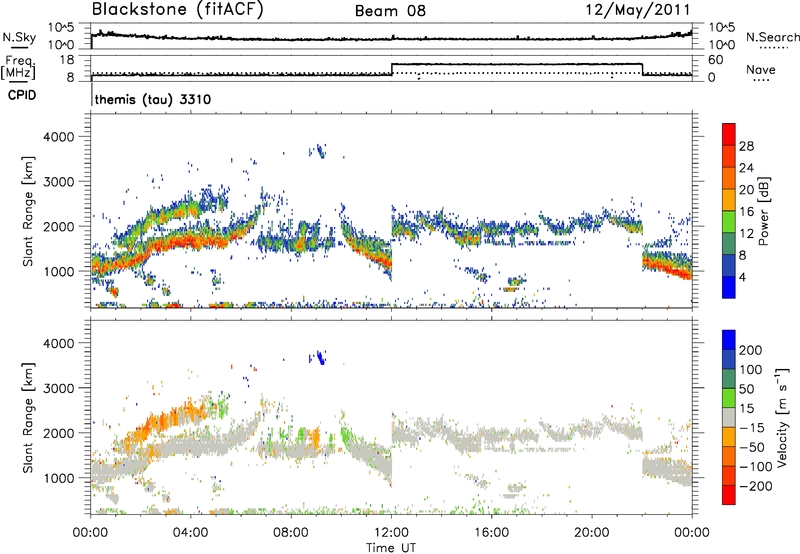The height and width of the screenshot is (554, 800).
Task: Click the 'Time UT' axis title
Action: (391, 548)
